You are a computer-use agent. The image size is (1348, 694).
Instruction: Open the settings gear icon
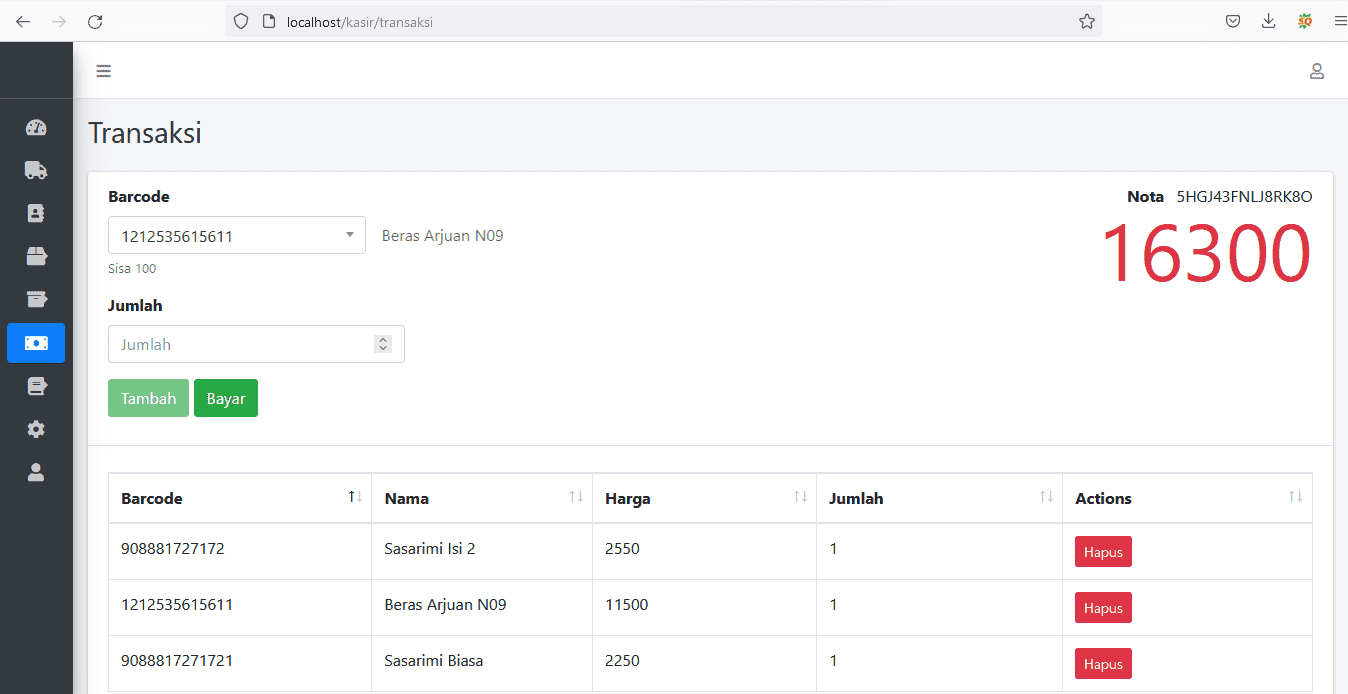click(x=36, y=429)
